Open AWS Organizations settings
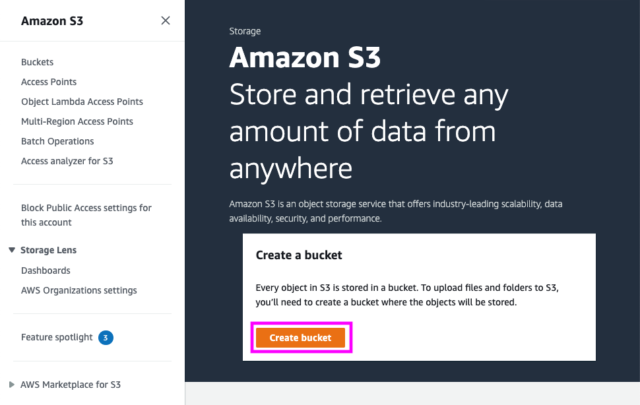 click(79, 290)
